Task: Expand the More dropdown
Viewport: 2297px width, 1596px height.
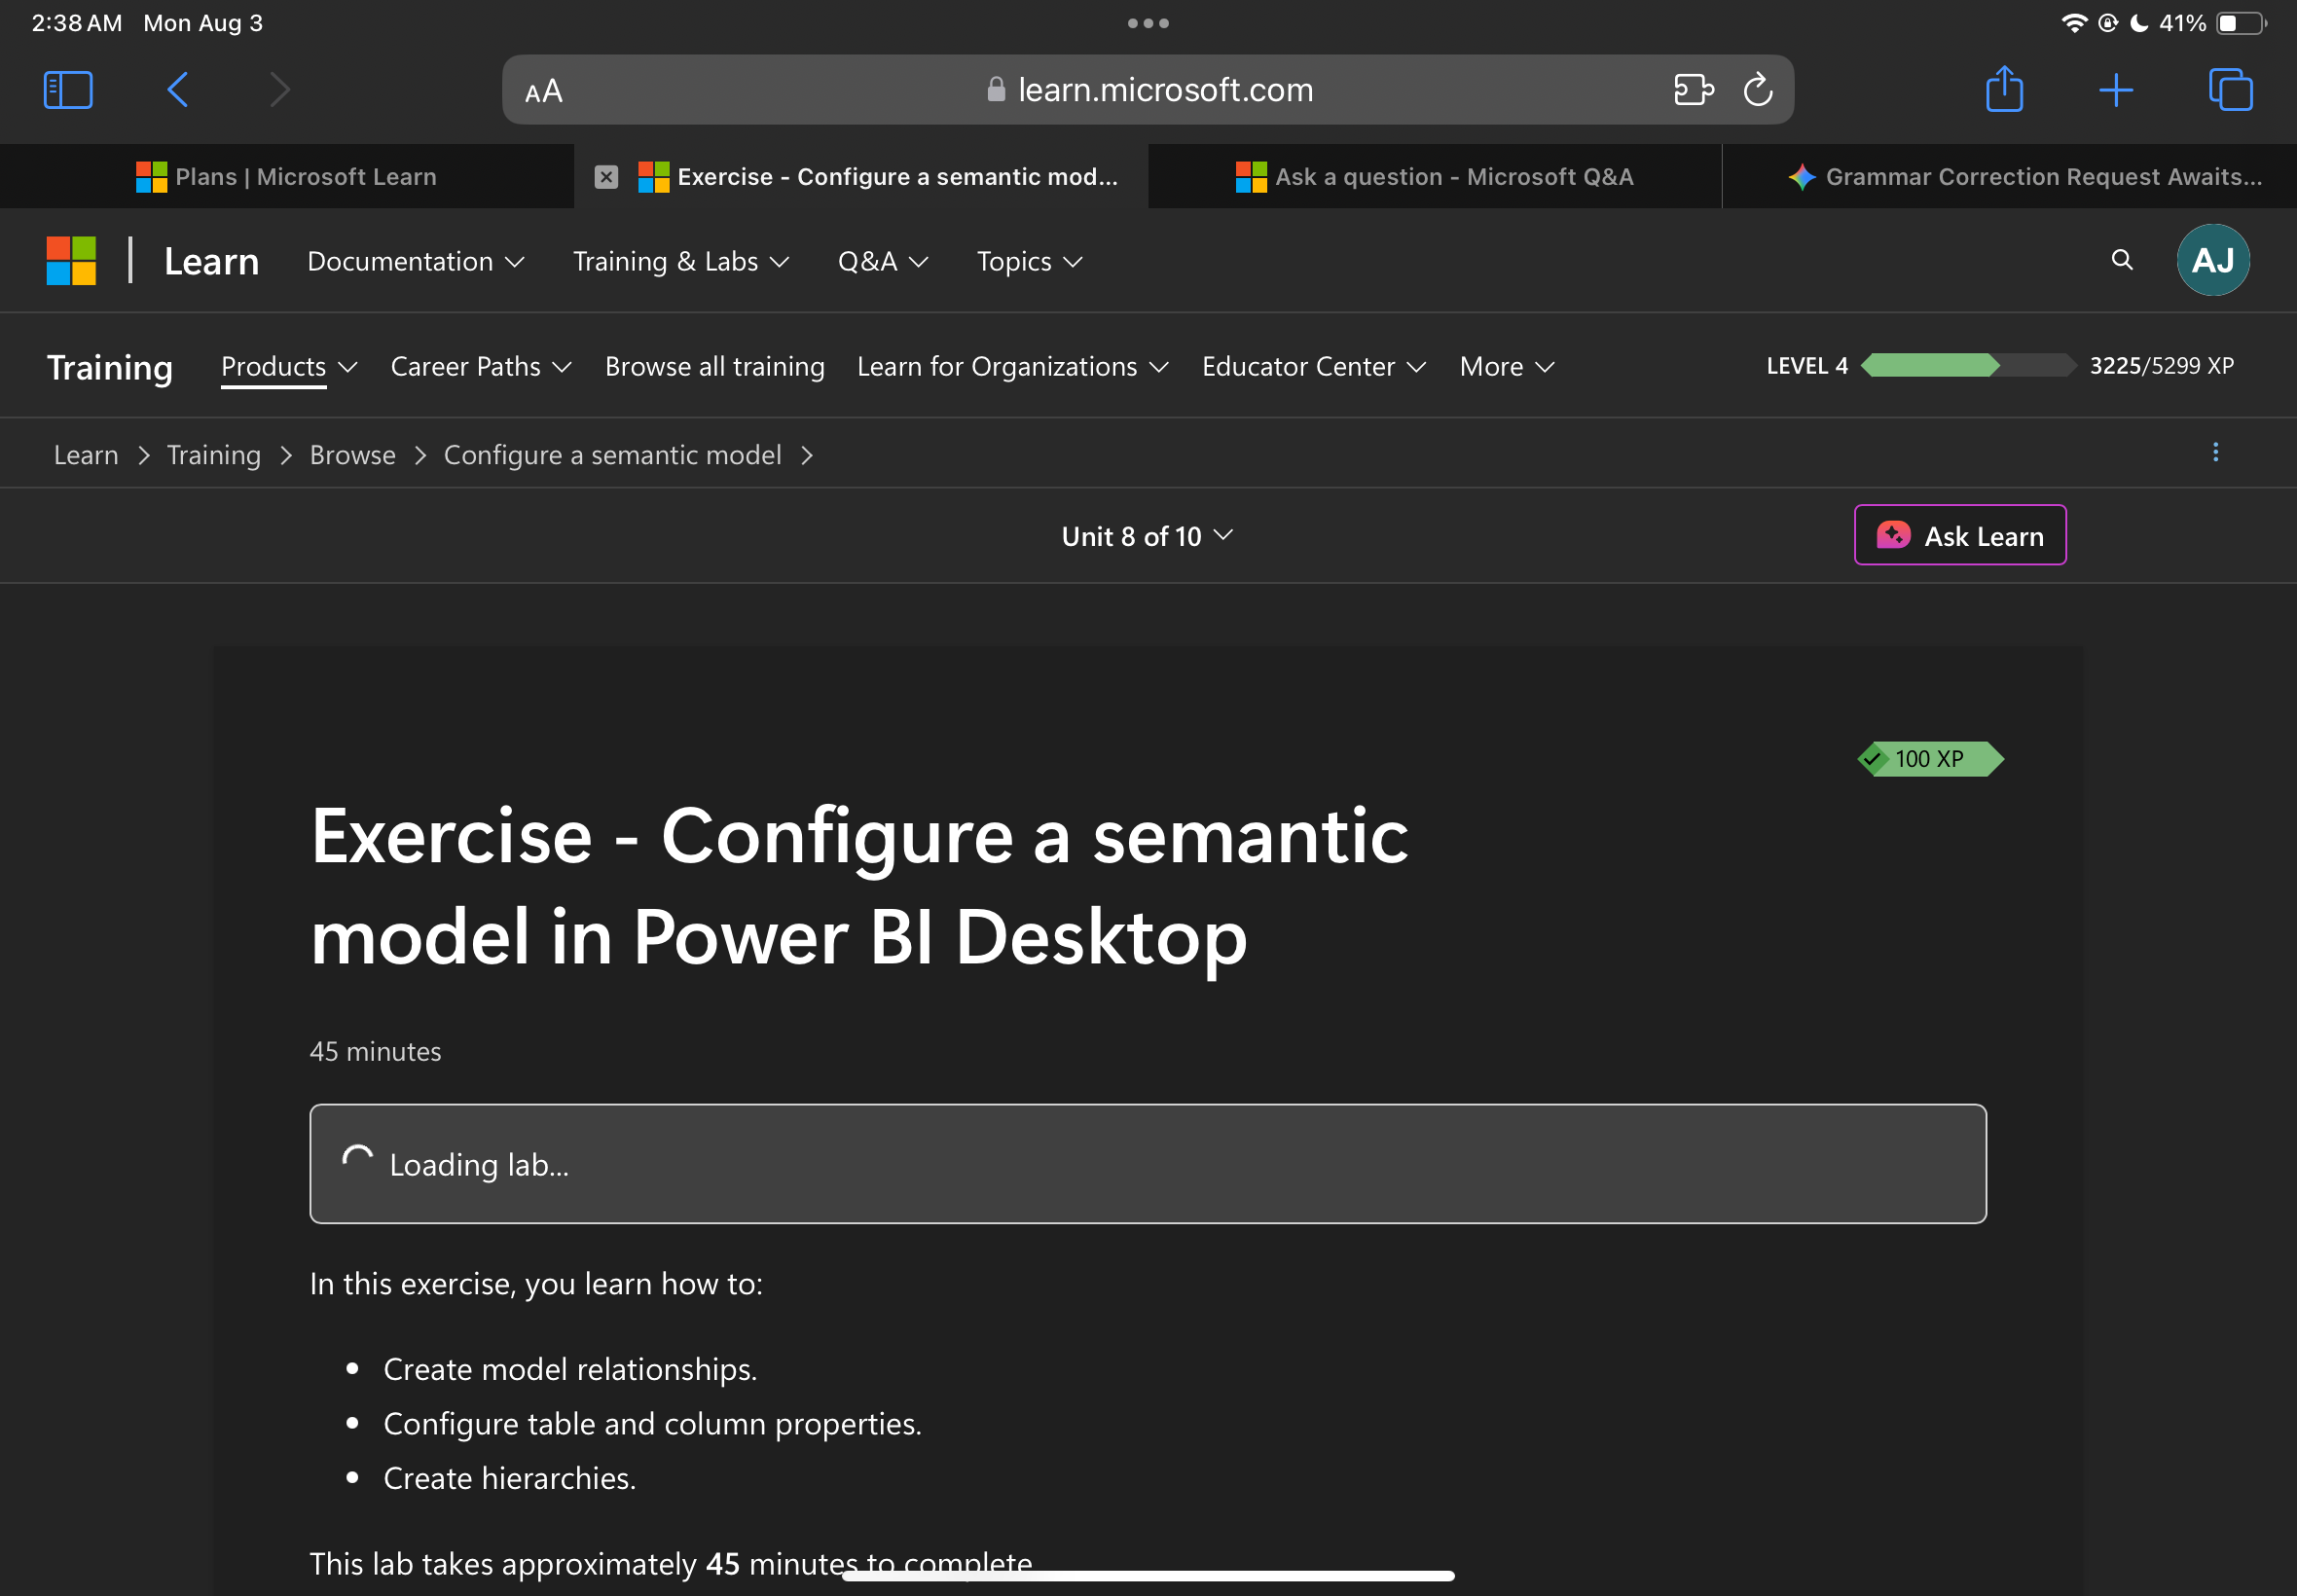Action: click(1507, 367)
